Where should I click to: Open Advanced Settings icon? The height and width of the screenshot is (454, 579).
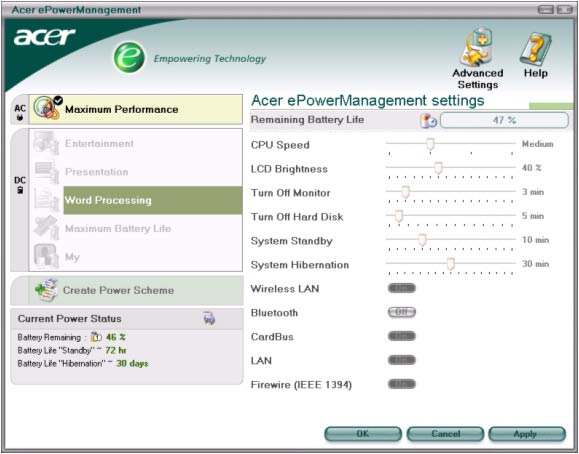(478, 47)
